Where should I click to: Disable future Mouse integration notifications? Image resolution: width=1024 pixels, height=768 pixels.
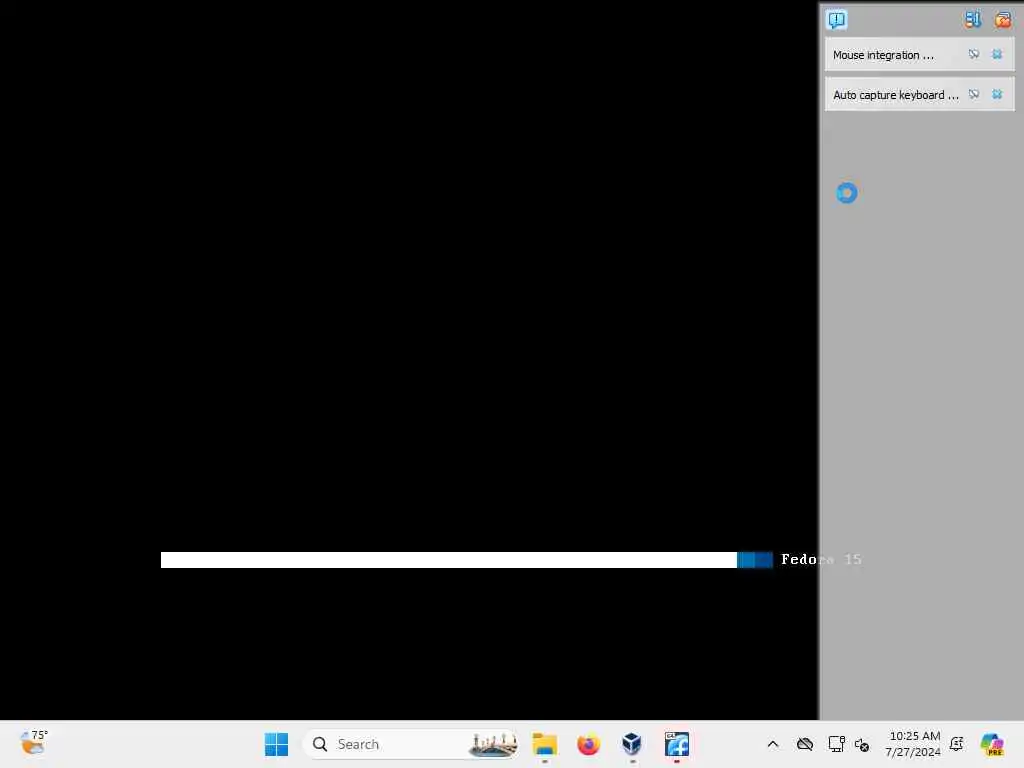[x=974, y=54]
